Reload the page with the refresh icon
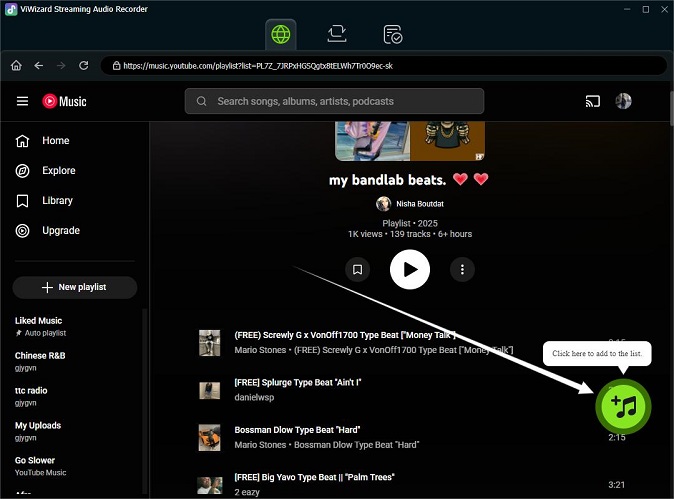The width and height of the screenshot is (674, 499). 84,65
